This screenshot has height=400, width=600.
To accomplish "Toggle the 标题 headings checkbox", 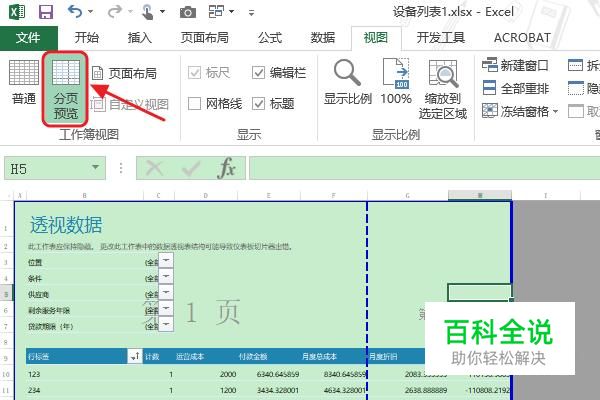I will click(258, 103).
